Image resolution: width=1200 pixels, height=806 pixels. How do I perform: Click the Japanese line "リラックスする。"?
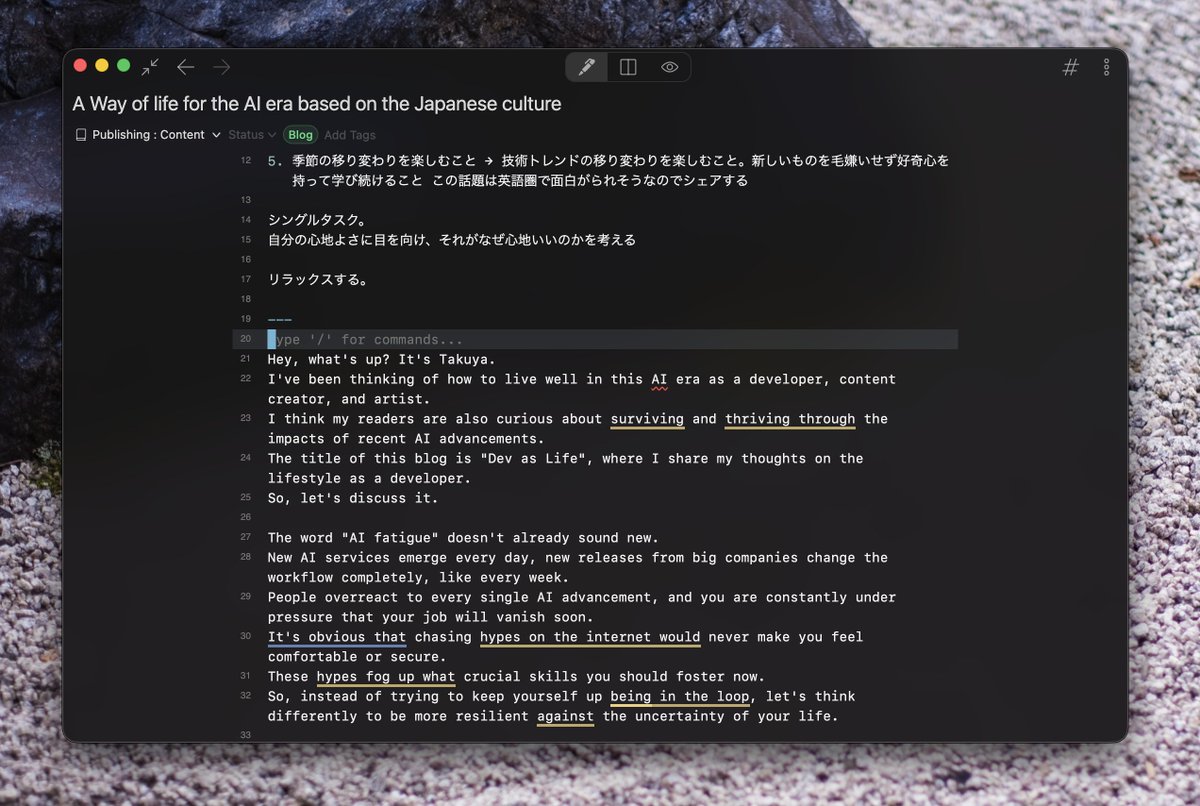317,280
